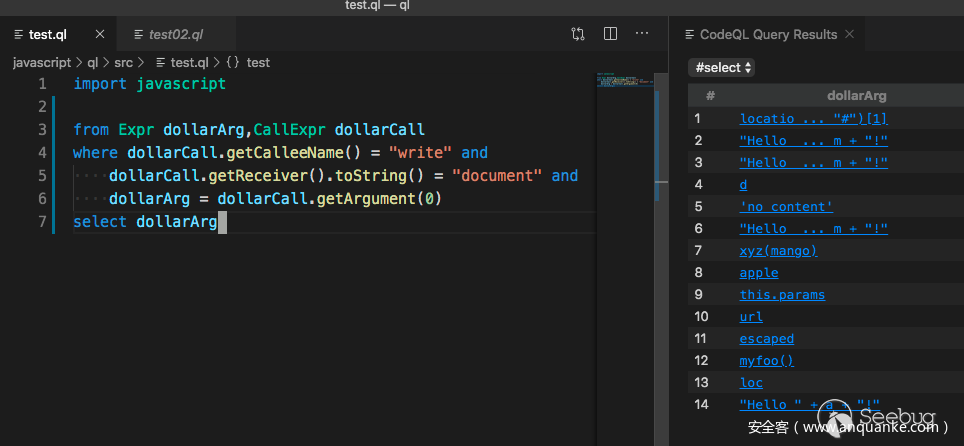Open the row 2 "Hello ... m + "!" link
The width and height of the screenshot is (964, 446).
813,141
